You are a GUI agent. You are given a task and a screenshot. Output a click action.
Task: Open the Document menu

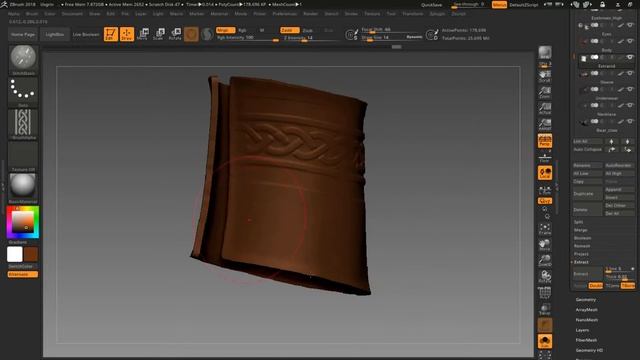[72, 13]
